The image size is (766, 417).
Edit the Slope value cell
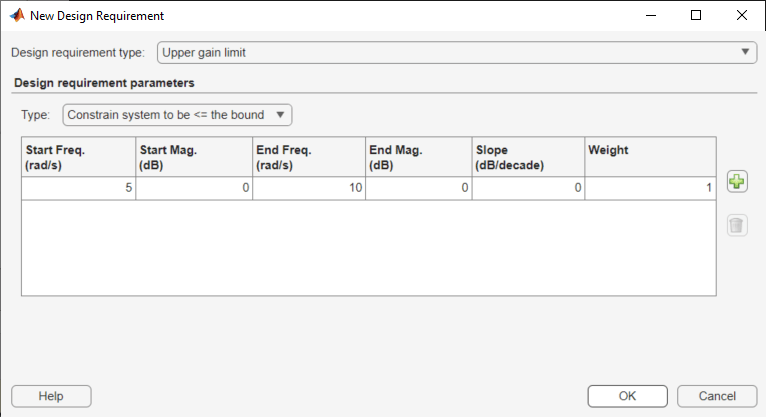[x=528, y=188]
